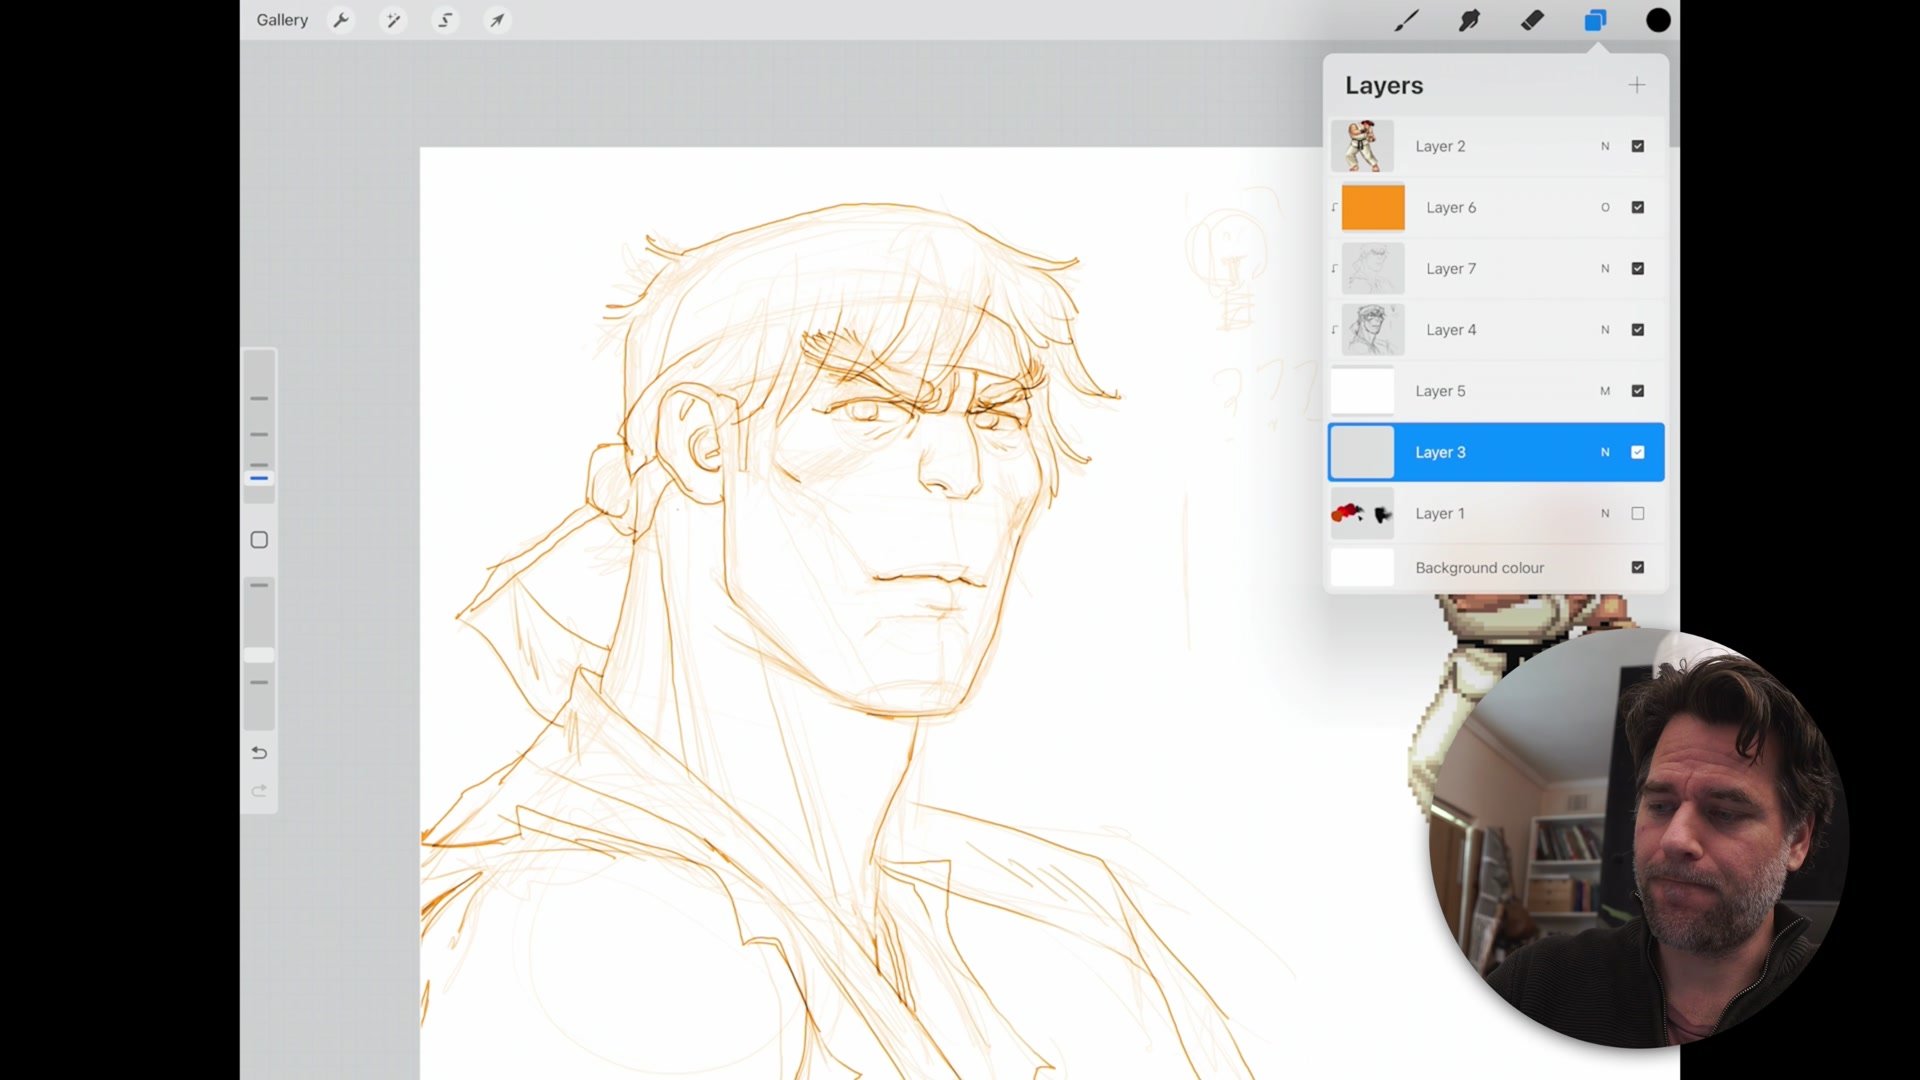Viewport: 1920px width, 1080px height.
Task: Select the Smudge tool
Action: pyautogui.click(x=1469, y=20)
